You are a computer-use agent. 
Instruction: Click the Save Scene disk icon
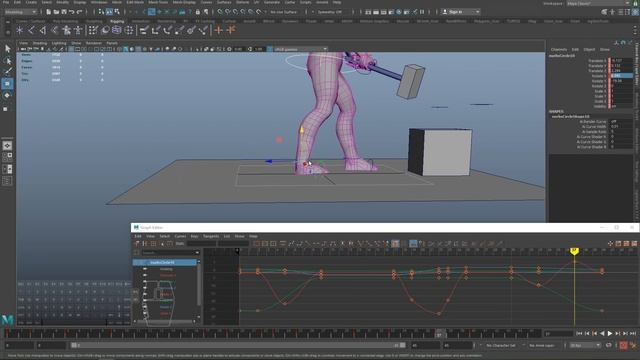pyautogui.click(x=64, y=12)
